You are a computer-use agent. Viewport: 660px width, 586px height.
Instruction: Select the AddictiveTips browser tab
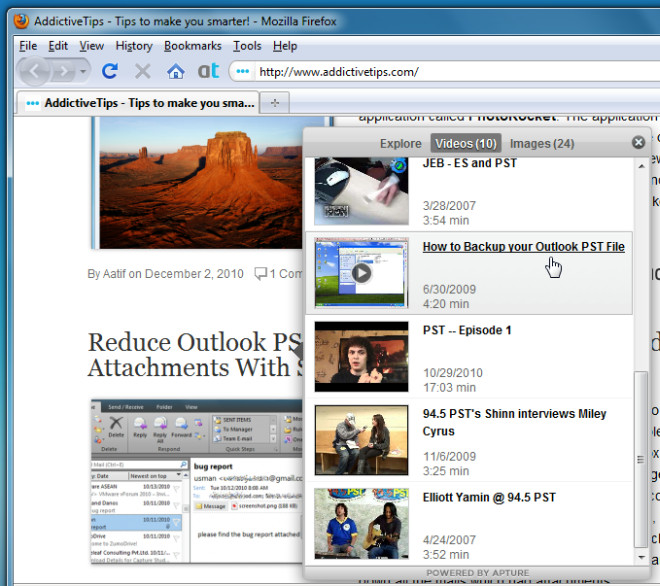coord(138,103)
